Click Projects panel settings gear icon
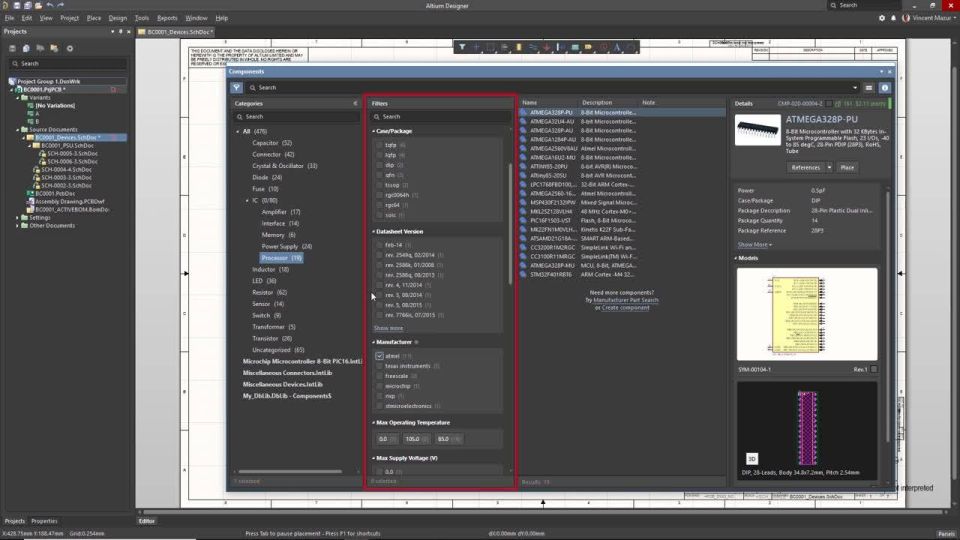The width and height of the screenshot is (960, 540). coord(70,48)
